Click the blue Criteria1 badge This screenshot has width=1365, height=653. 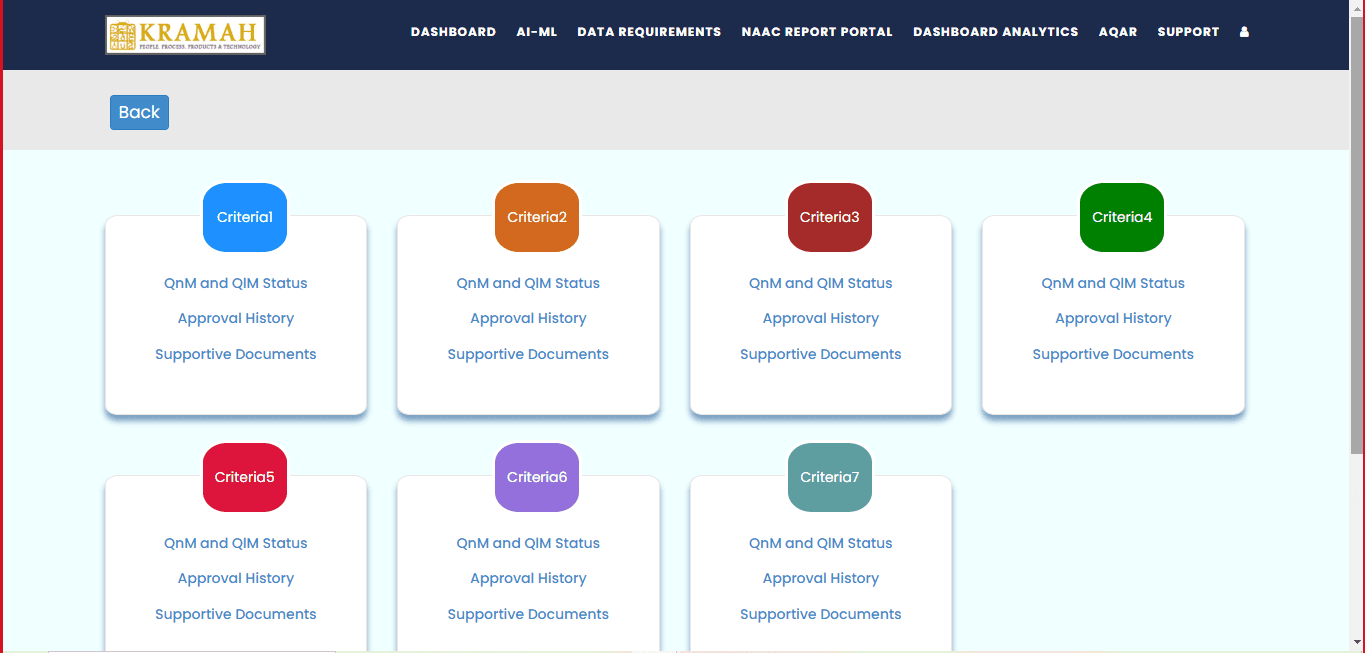(x=245, y=217)
